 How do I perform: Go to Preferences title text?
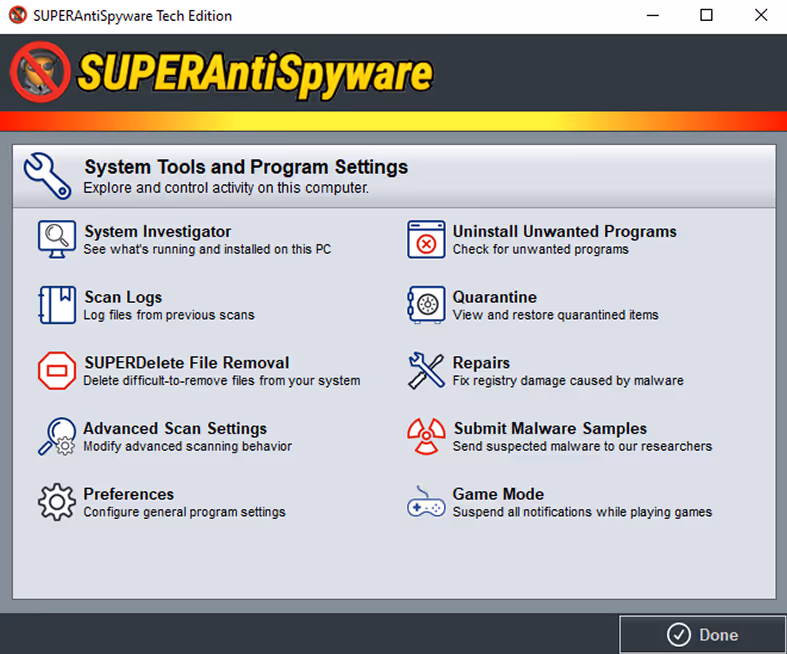click(128, 494)
